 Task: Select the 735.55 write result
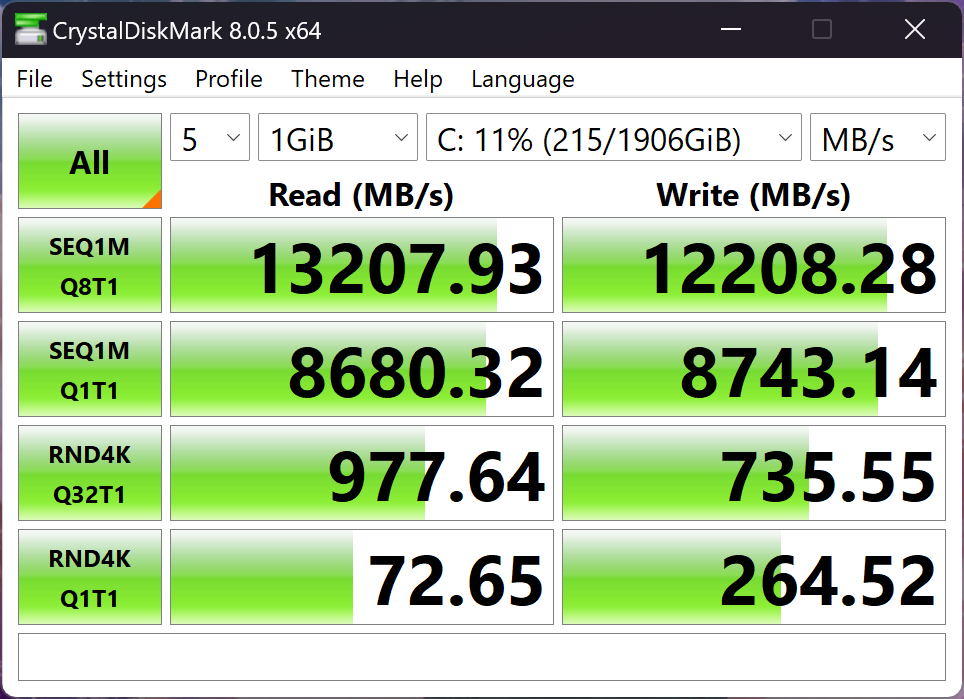pos(754,473)
